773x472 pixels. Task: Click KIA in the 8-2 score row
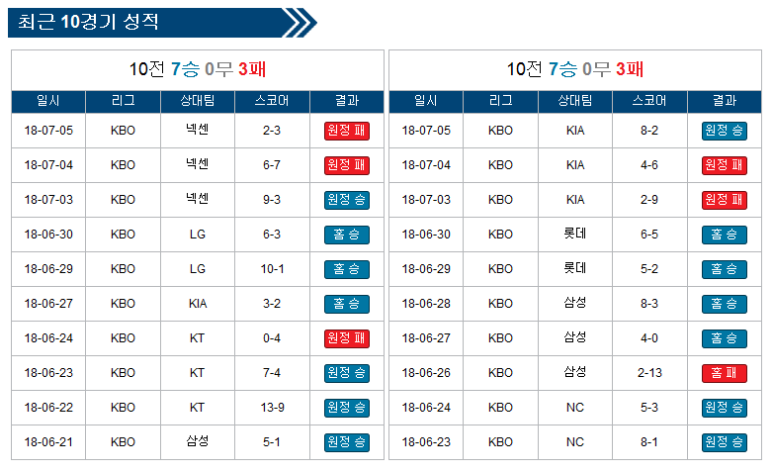click(575, 131)
